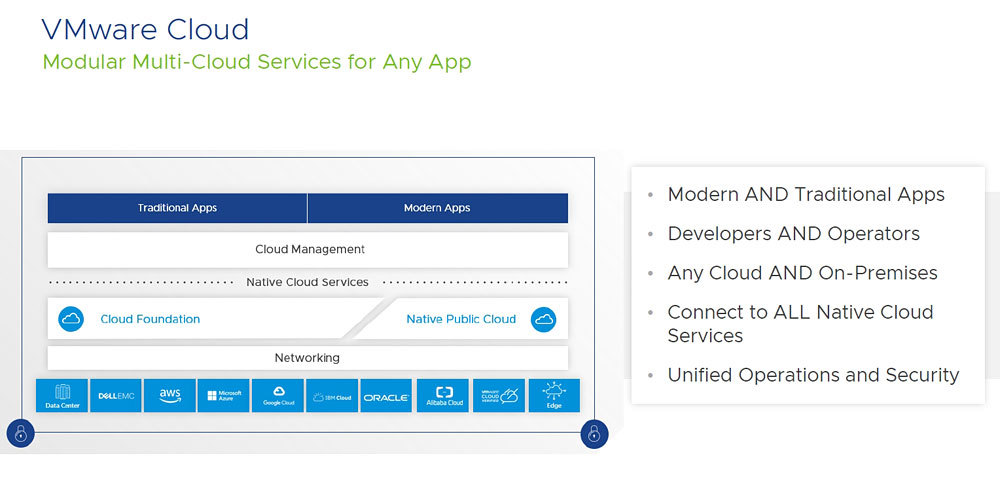Image resolution: width=1000 pixels, height=481 pixels.
Task: Select the Google Cloud tile
Action: 278,396
